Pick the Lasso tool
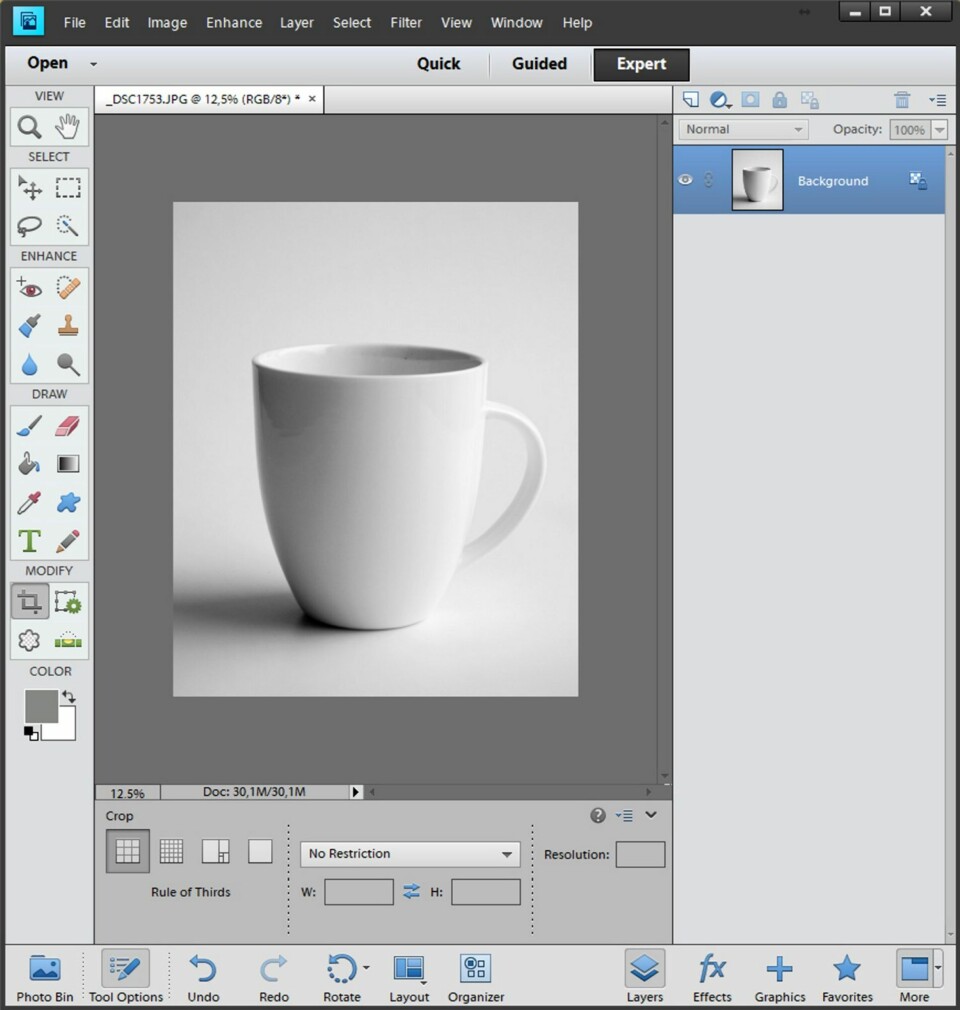The height and width of the screenshot is (1010, 960). pyautogui.click(x=30, y=226)
